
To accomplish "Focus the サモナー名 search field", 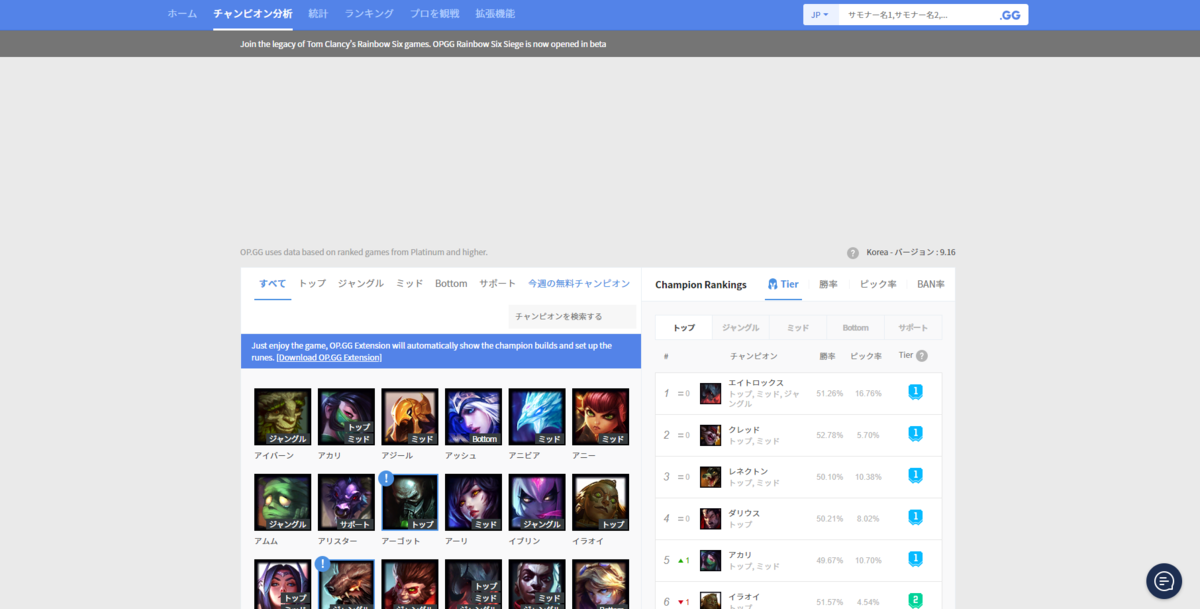I will [917, 15].
